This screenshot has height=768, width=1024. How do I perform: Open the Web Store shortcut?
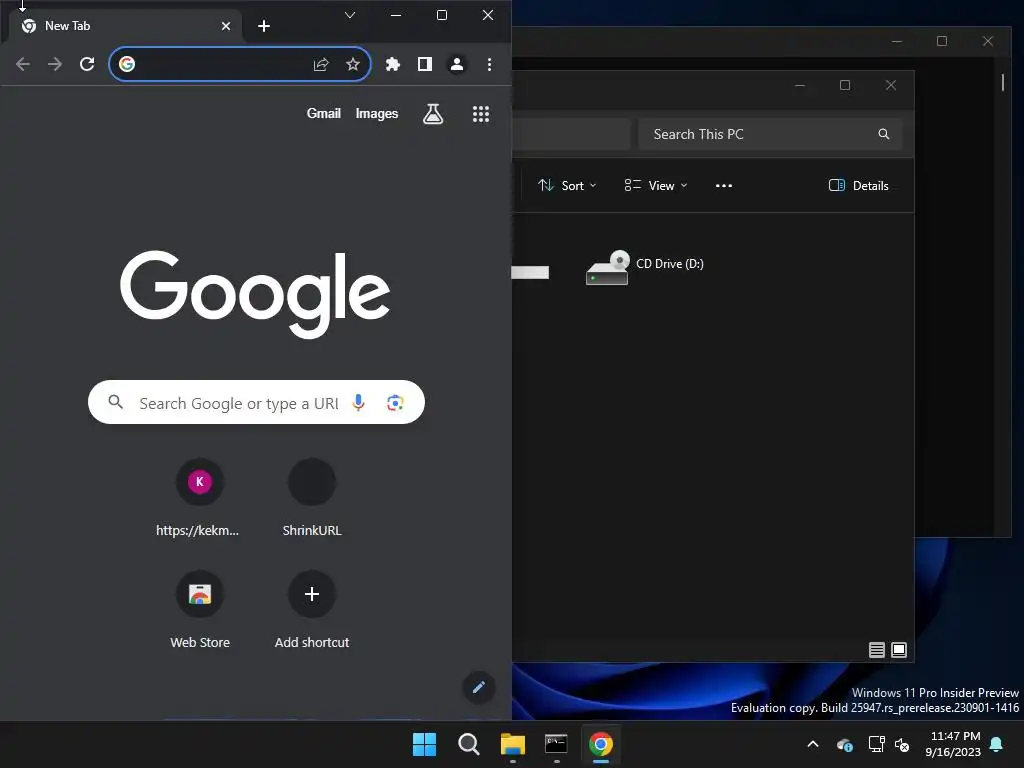click(199, 610)
